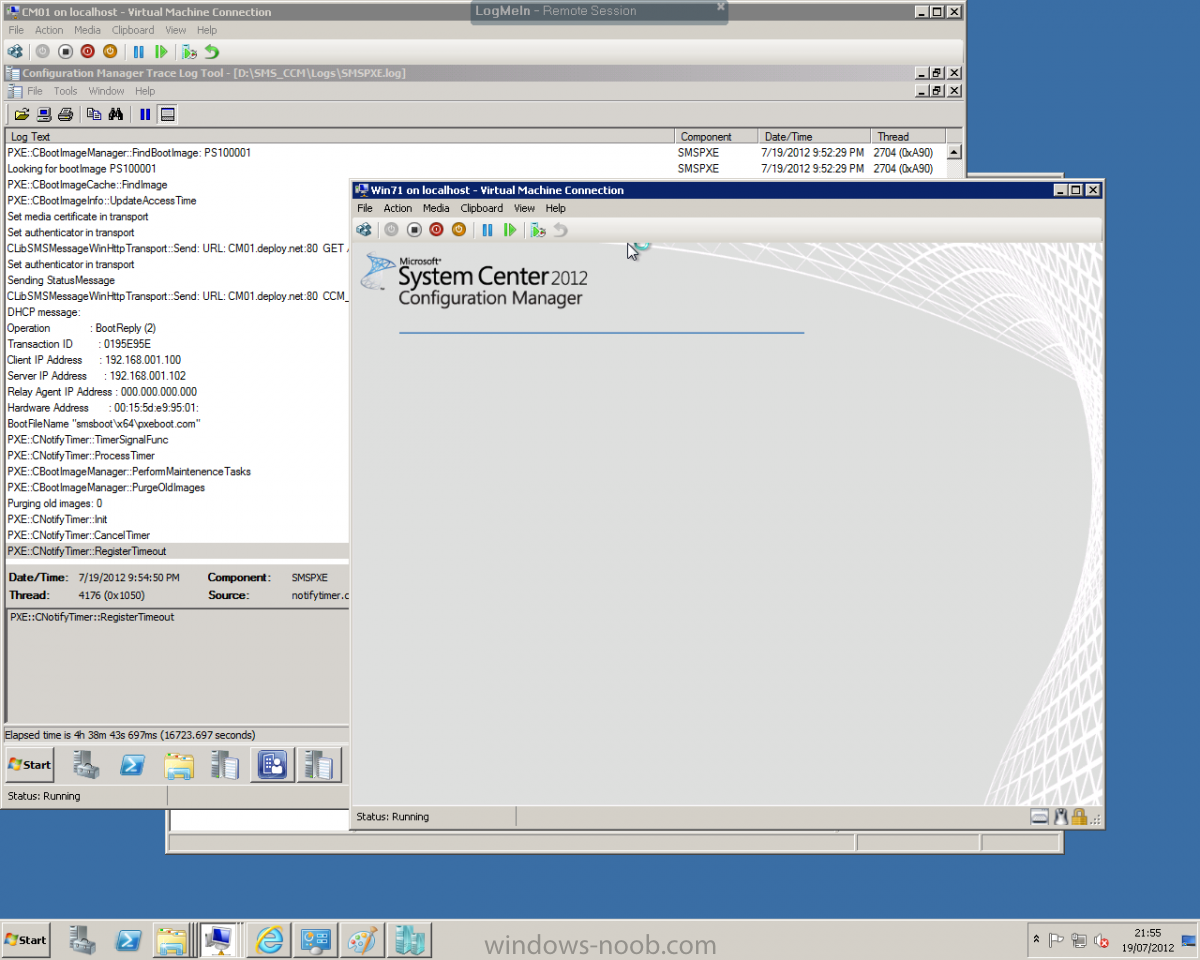Viewport: 1200px width, 960px height.
Task: Take a snapshot of the CM01 machine
Action: (189, 51)
